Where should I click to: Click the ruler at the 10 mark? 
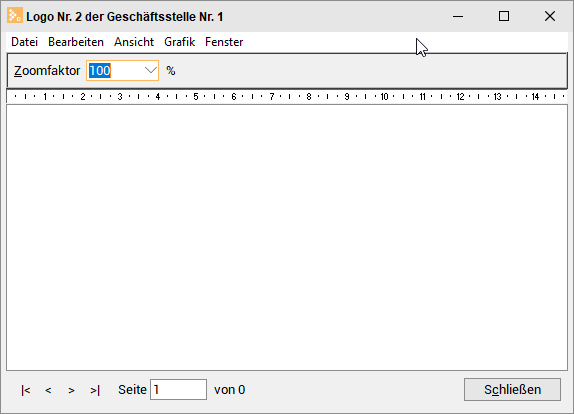[x=384, y=97]
